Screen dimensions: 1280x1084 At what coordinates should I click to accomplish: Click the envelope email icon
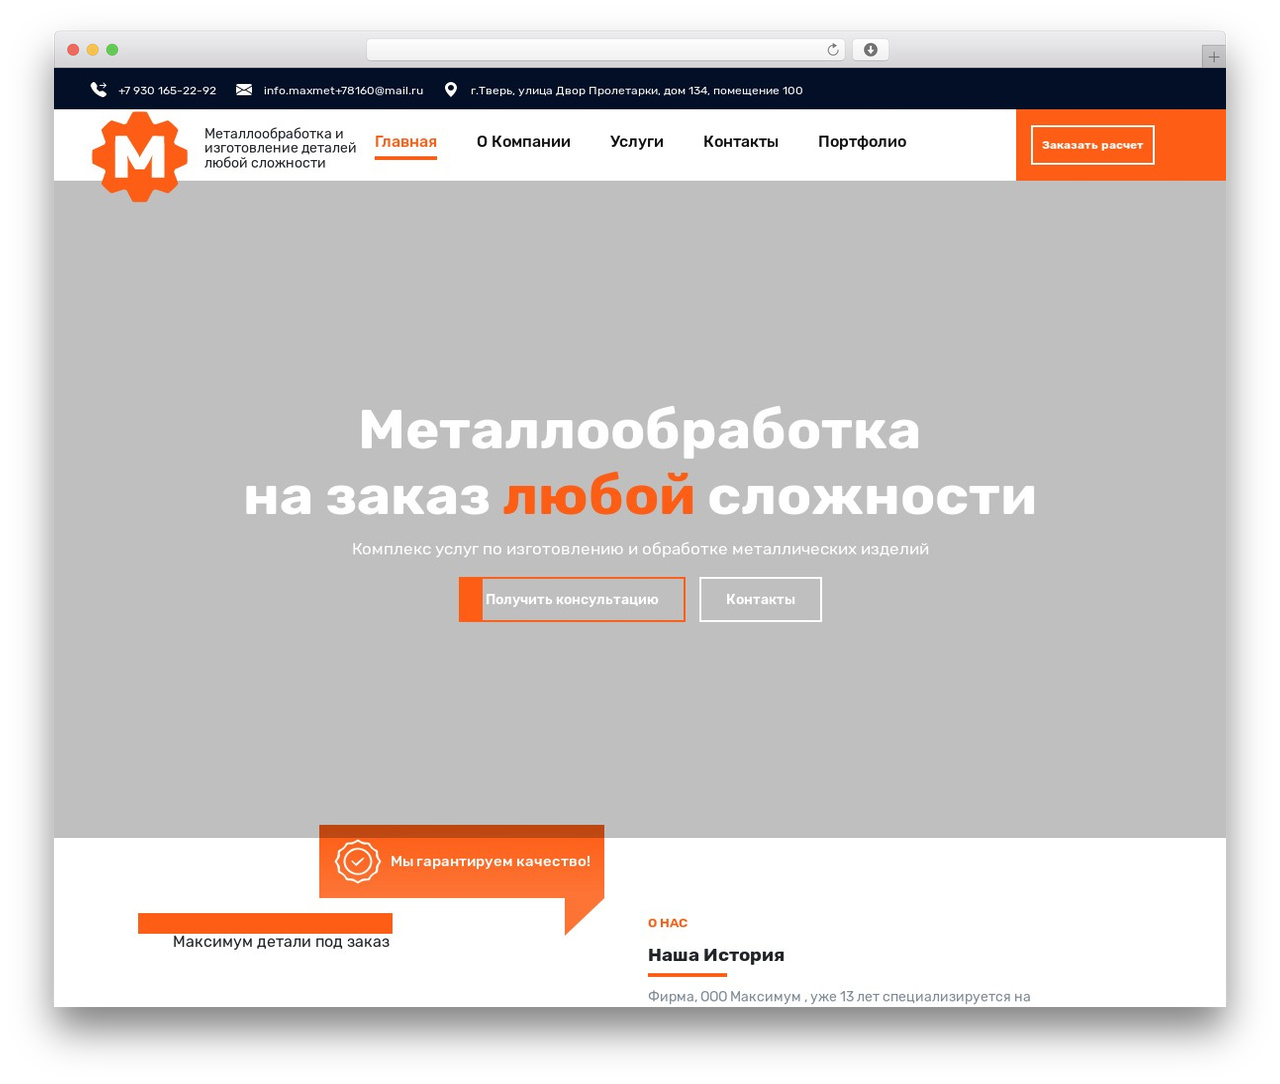[244, 90]
